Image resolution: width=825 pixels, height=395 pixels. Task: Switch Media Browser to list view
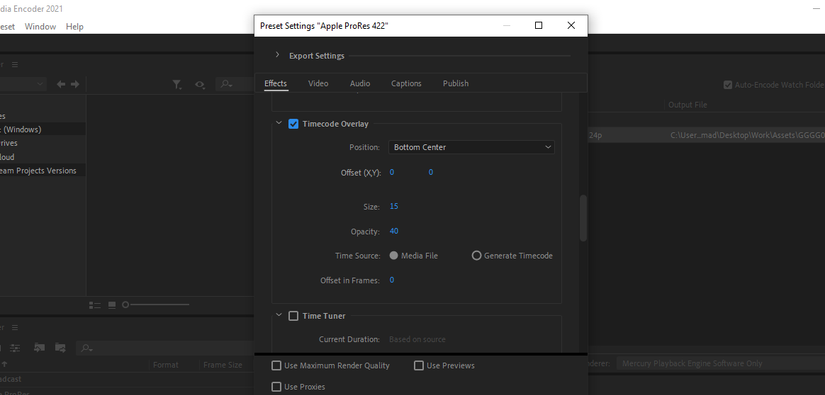pos(95,305)
